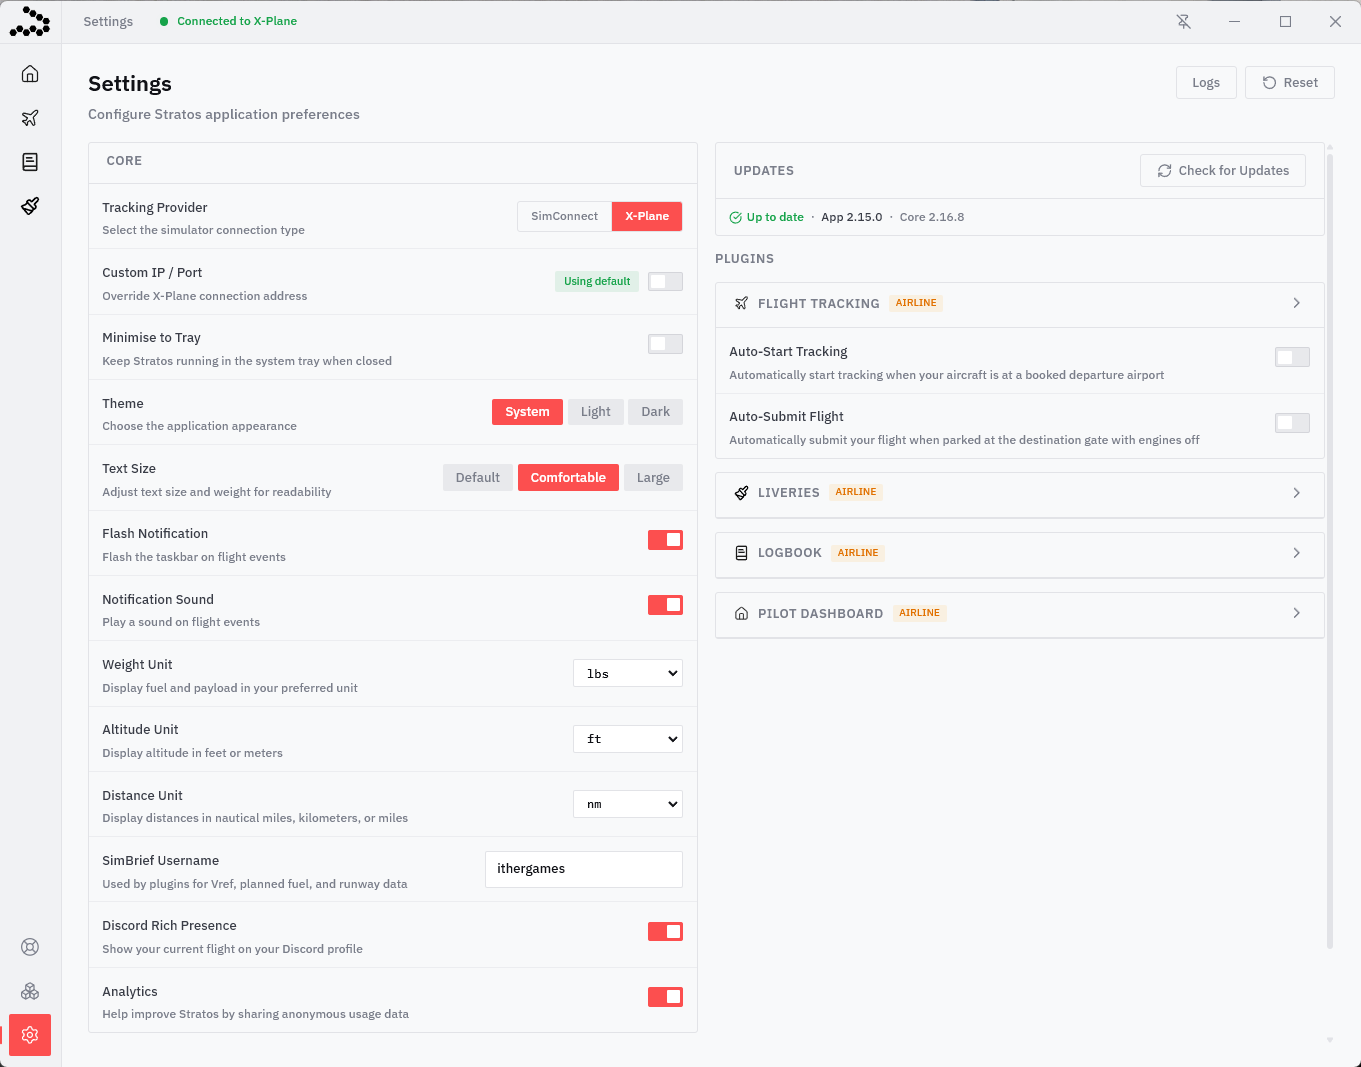
Task: Enable the Custom IP / Port toggle
Action: tap(665, 282)
